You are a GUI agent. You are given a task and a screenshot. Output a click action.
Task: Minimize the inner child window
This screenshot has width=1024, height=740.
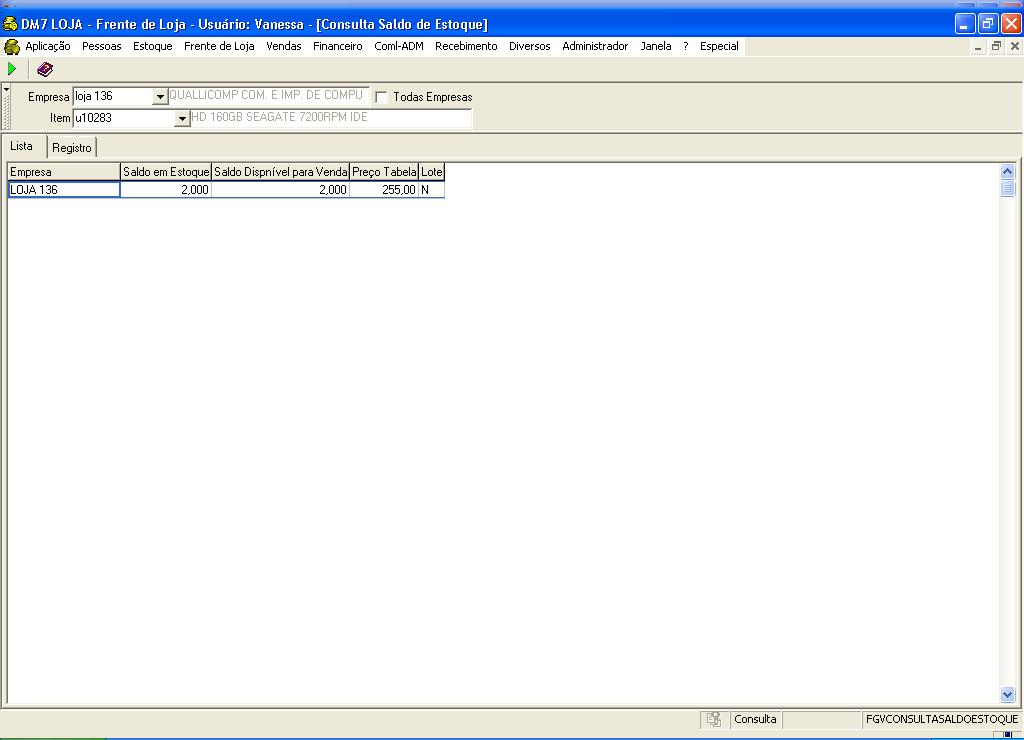(978, 46)
